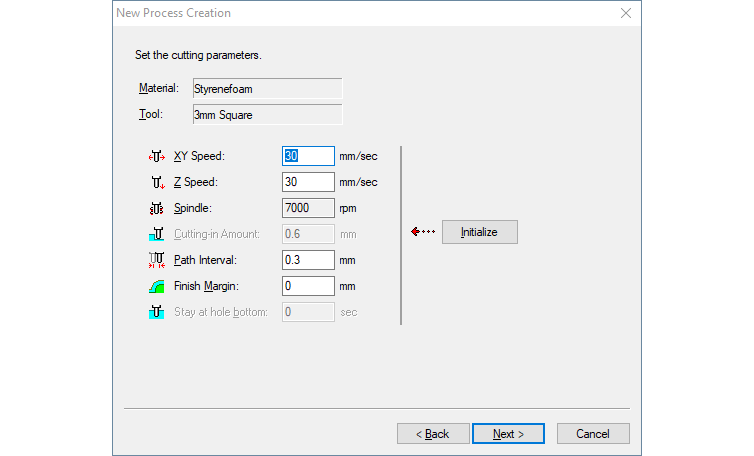Select the Spindle rpm field
This screenshot has width=754, height=456.
click(308, 208)
